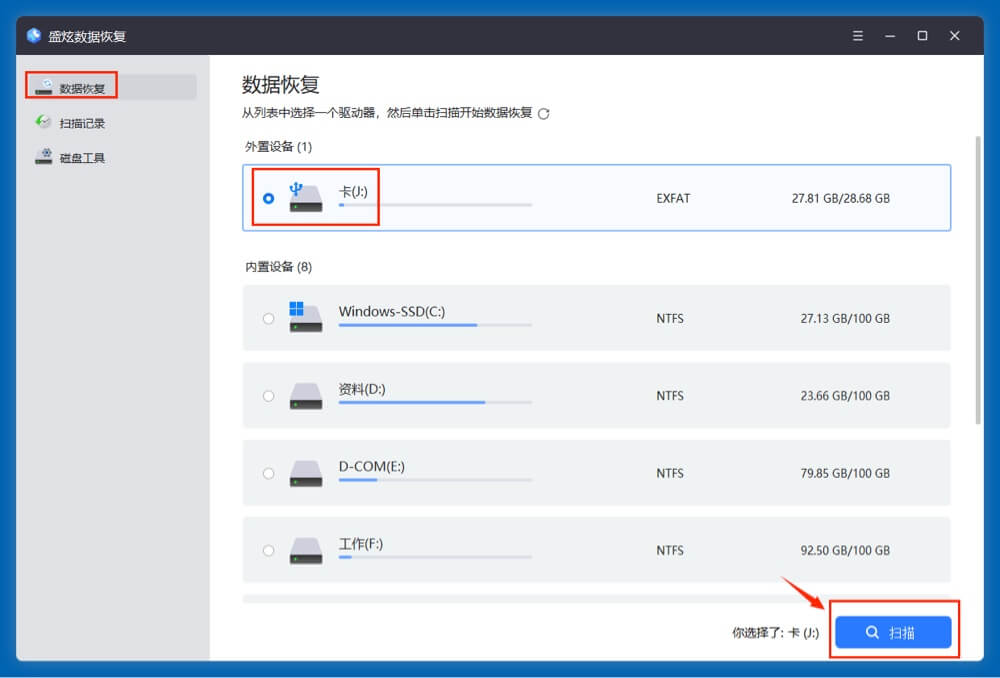Click the refresh icon beside the instructions
Image resolution: width=1000 pixels, height=678 pixels.
[544, 114]
